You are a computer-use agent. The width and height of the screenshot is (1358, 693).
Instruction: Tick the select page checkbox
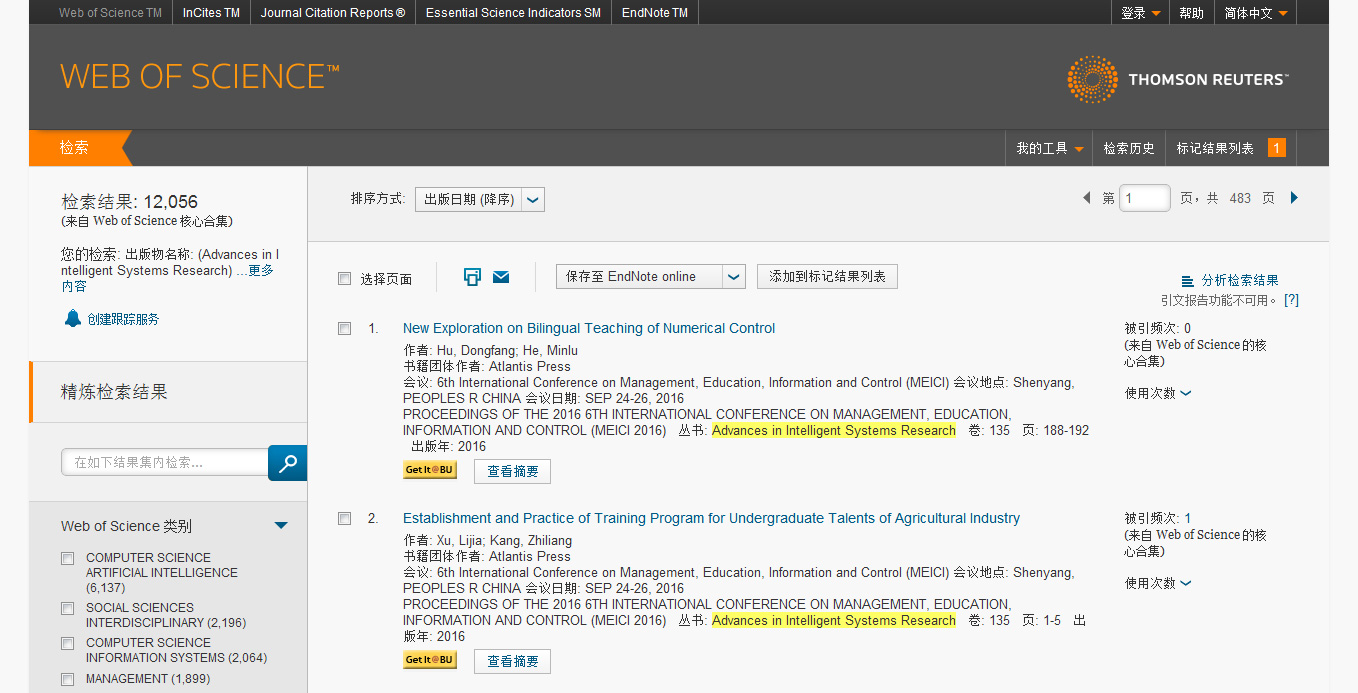pos(345,279)
